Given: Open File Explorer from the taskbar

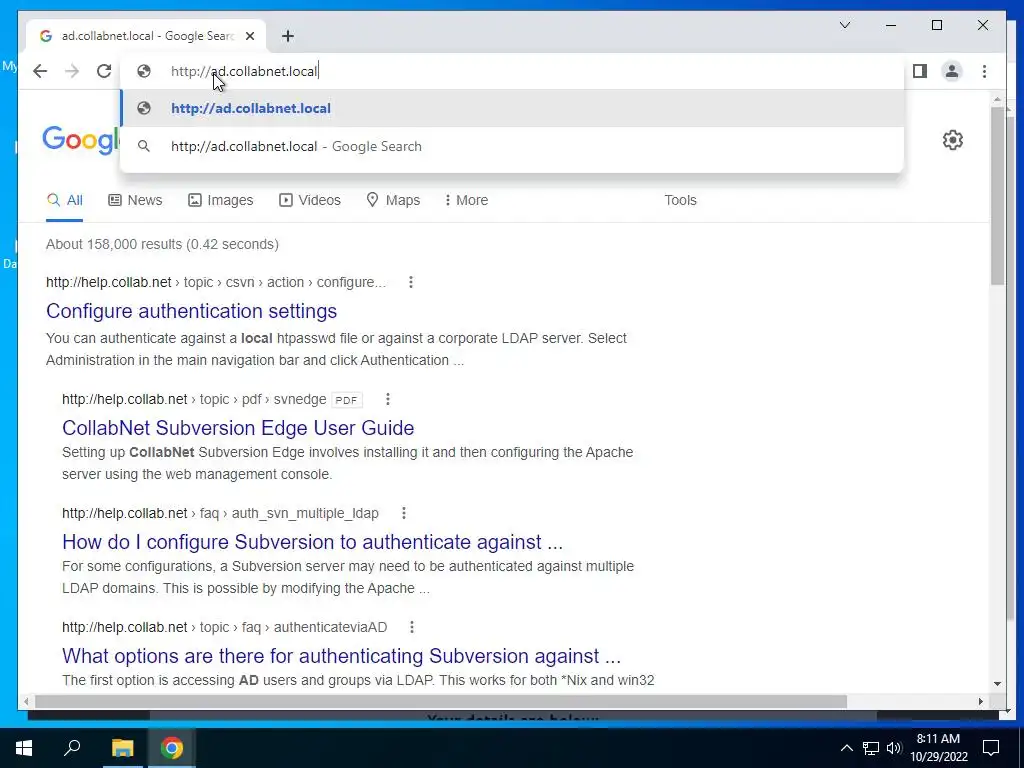Looking at the screenshot, I should point(122,748).
